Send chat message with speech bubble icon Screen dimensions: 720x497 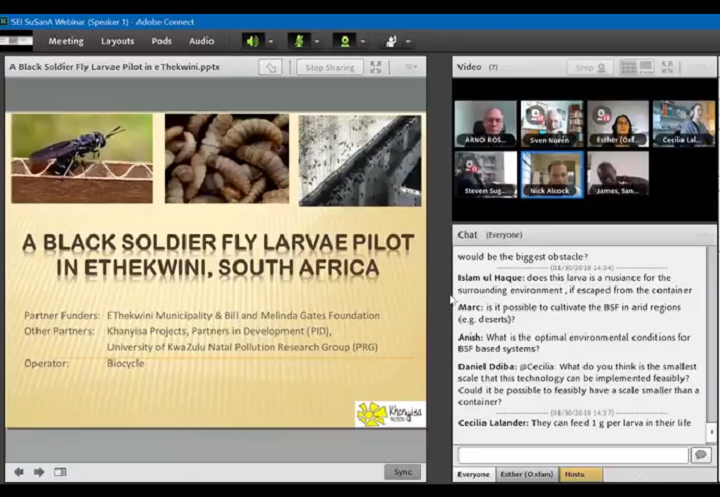coord(700,455)
